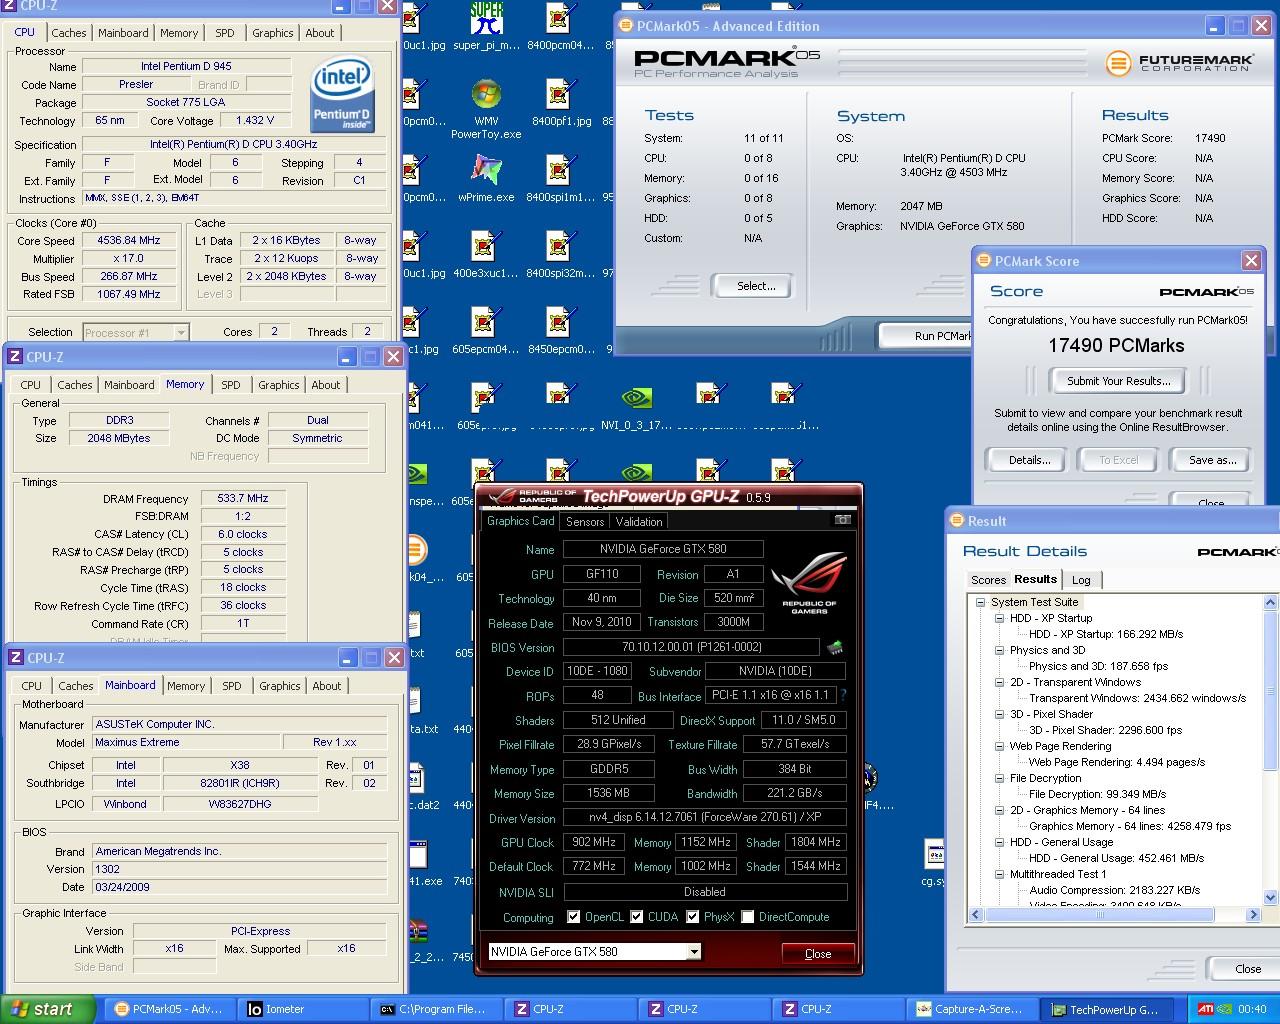
Task: Click the GPU-Z screenshot camera icon
Action: [842, 520]
